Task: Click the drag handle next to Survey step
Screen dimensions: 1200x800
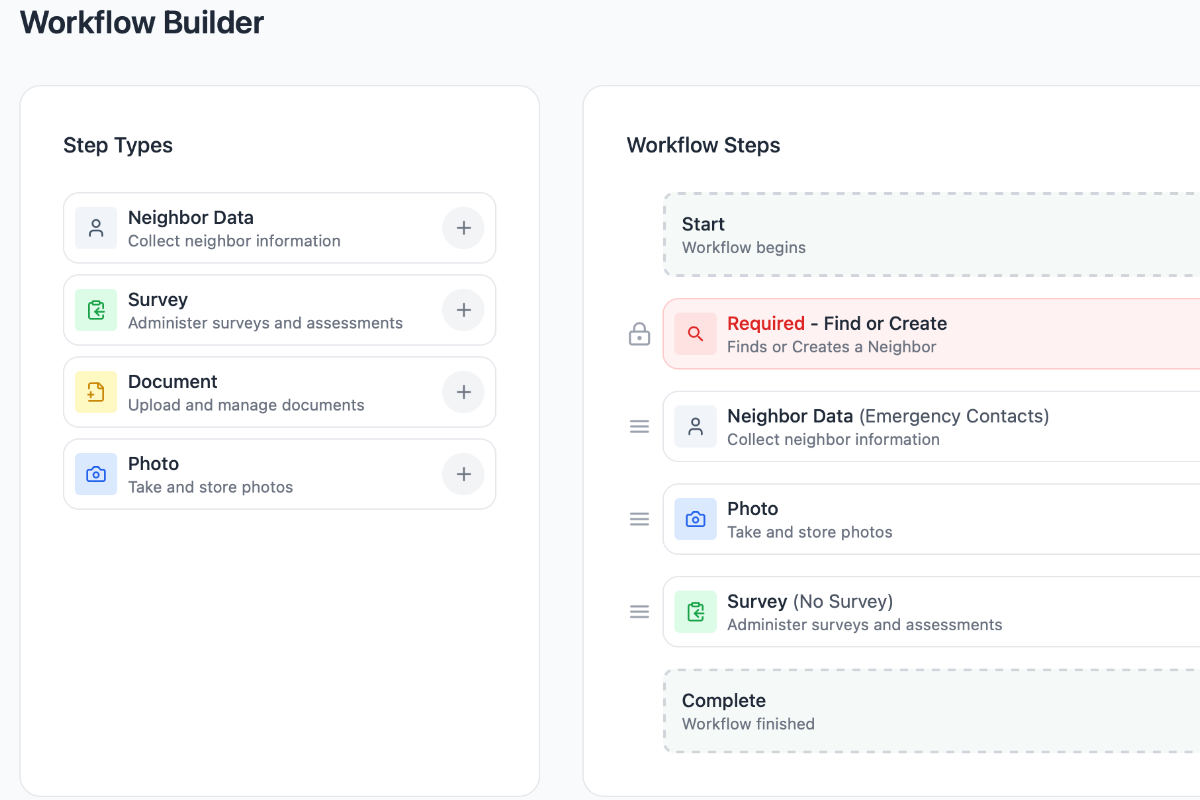Action: point(639,611)
